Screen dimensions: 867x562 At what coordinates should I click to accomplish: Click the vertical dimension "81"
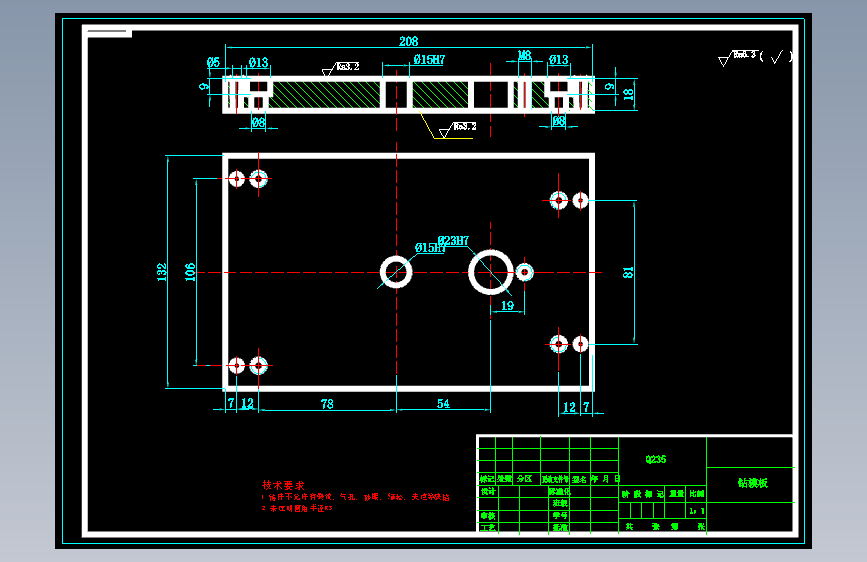628,273
